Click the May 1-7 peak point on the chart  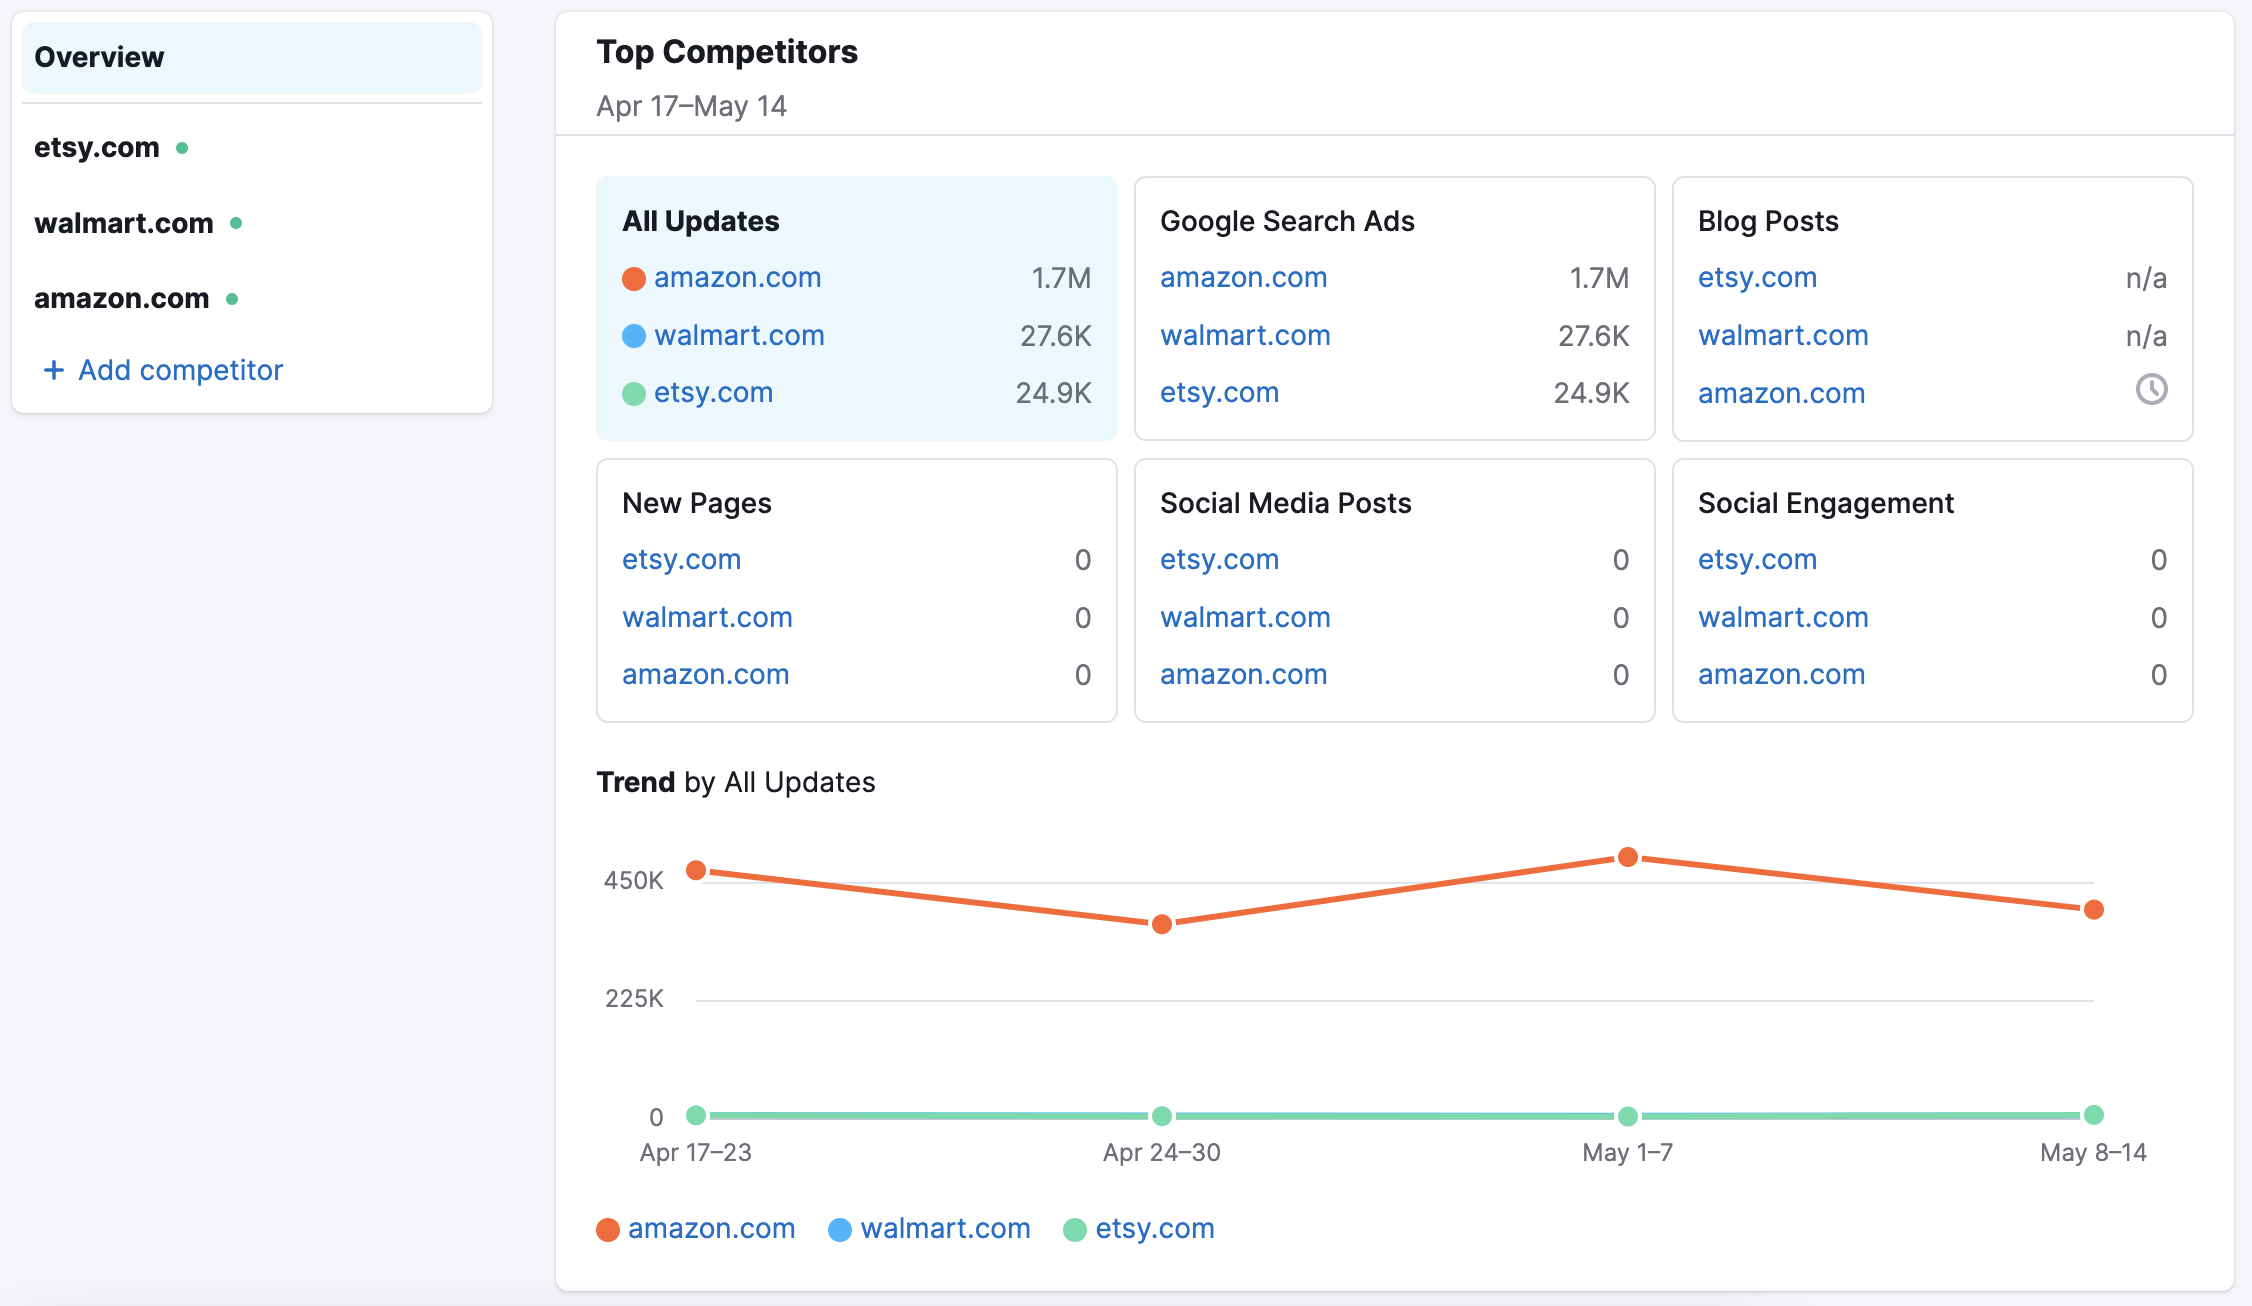point(1628,856)
